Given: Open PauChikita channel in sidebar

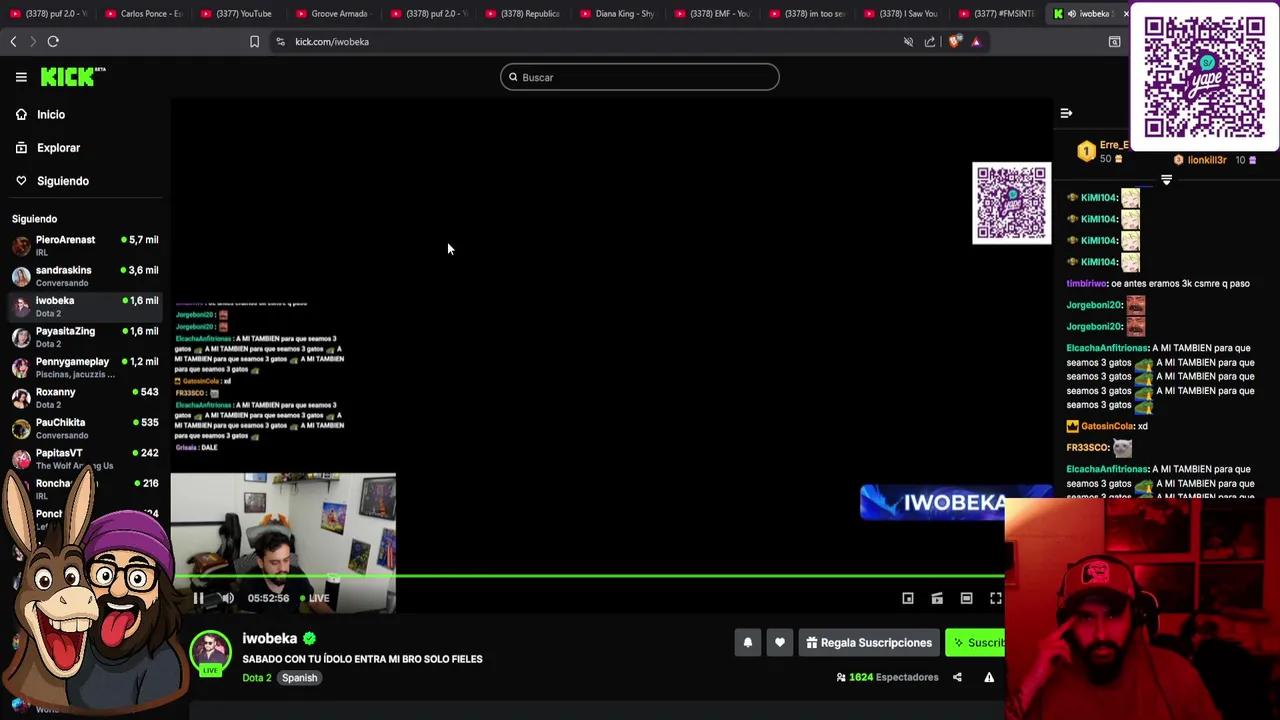Looking at the screenshot, I should pos(85,428).
